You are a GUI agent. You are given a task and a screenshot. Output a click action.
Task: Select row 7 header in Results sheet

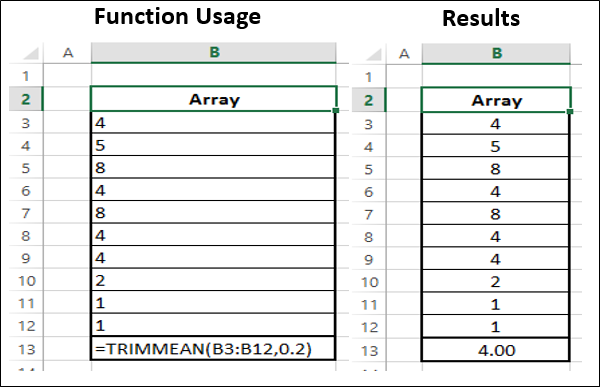pyautogui.click(x=369, y=214)
